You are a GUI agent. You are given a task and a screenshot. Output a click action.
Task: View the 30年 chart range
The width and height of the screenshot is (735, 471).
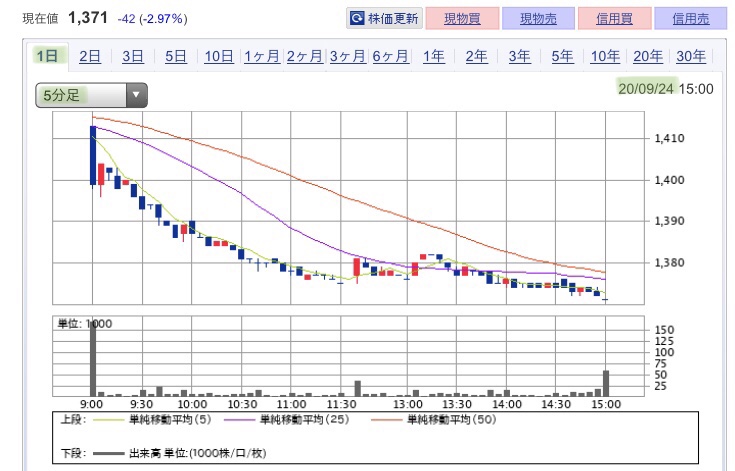coord(691,56)
